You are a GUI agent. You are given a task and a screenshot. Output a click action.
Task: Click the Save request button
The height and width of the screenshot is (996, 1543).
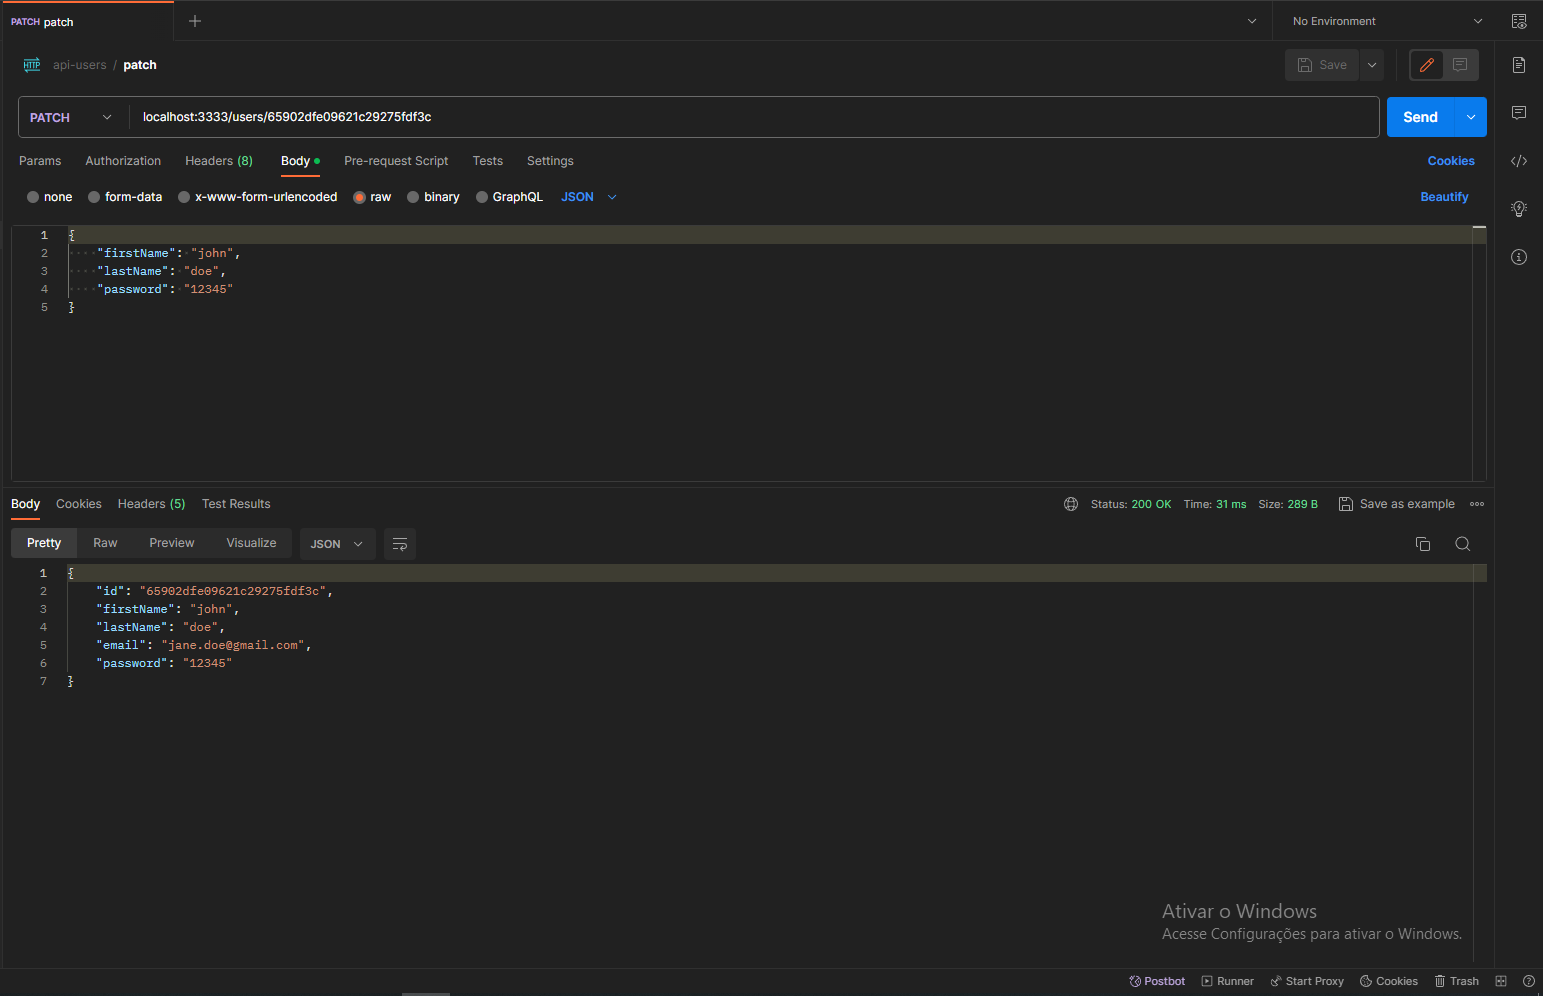pos(1322,65)
